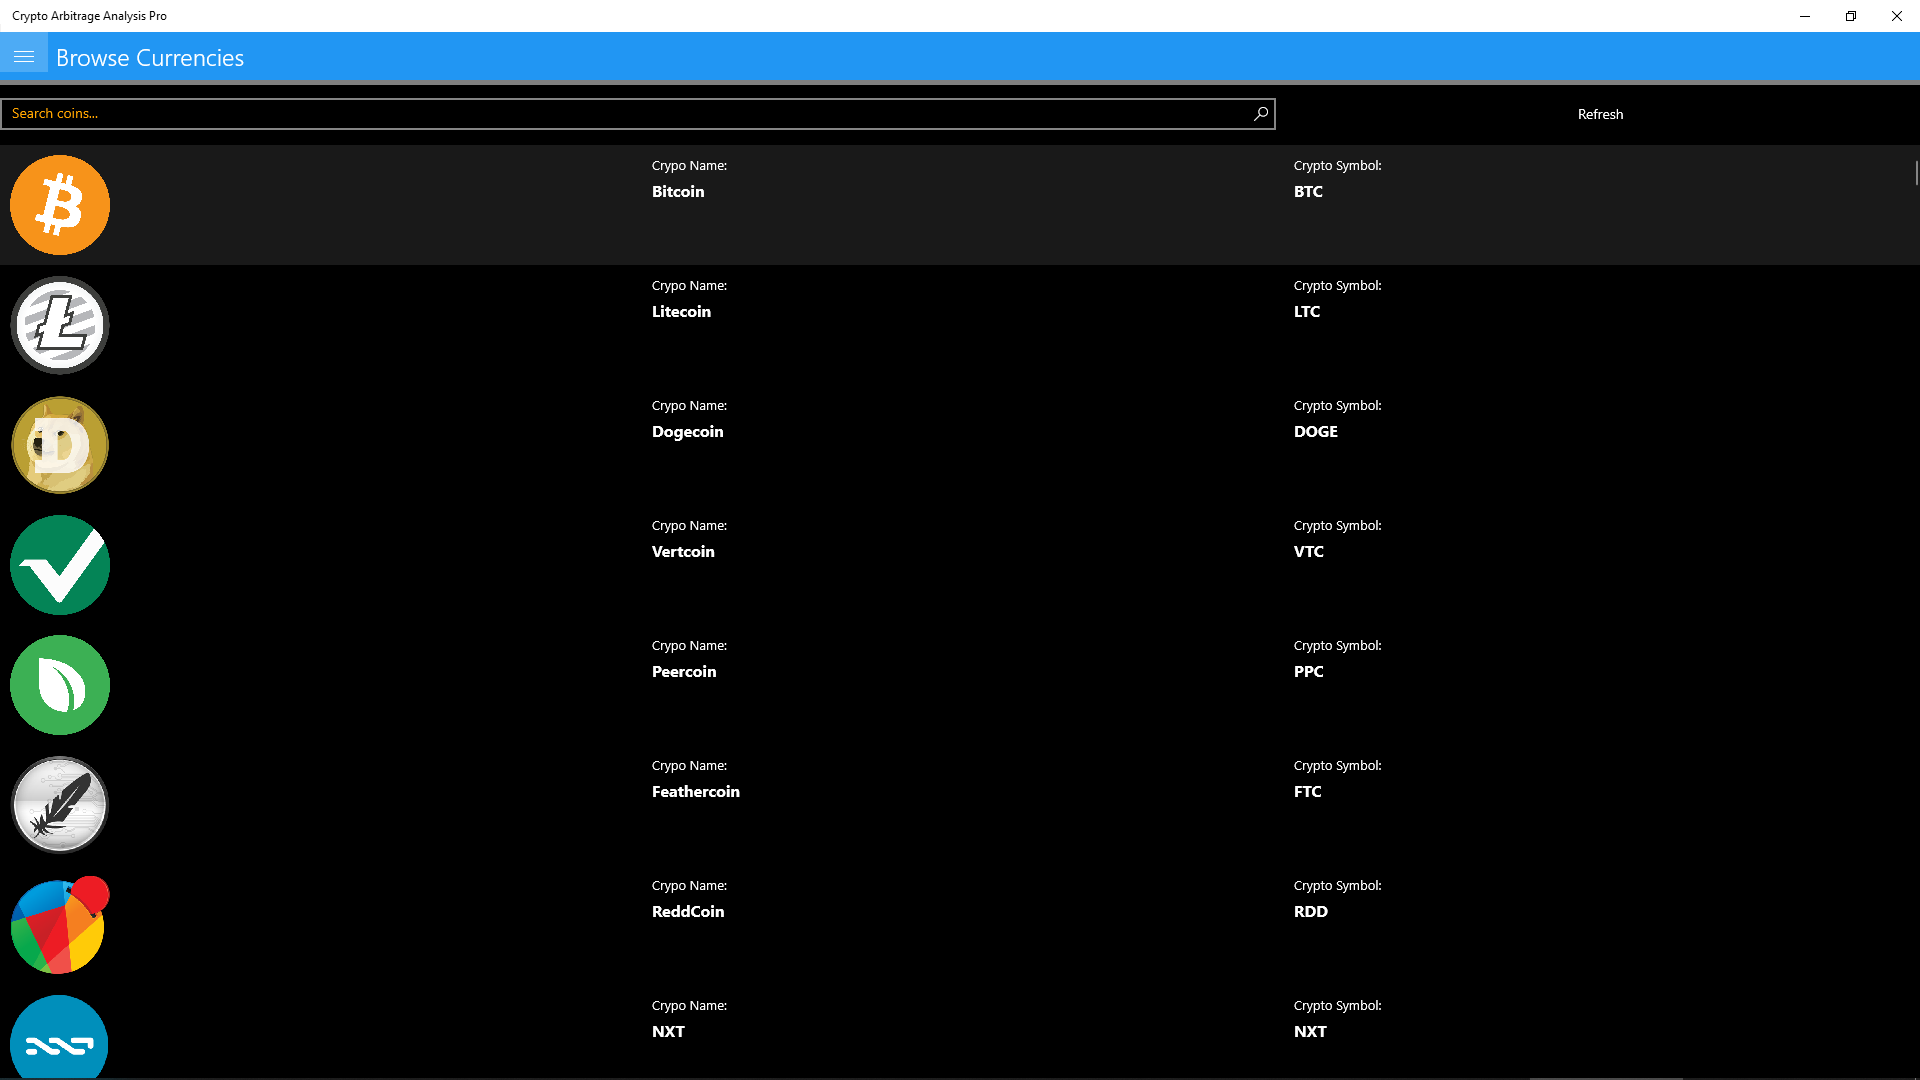Click the Peercoin leaf logo
Viewport: 1920px width, 1080px height.
point(60,685)
